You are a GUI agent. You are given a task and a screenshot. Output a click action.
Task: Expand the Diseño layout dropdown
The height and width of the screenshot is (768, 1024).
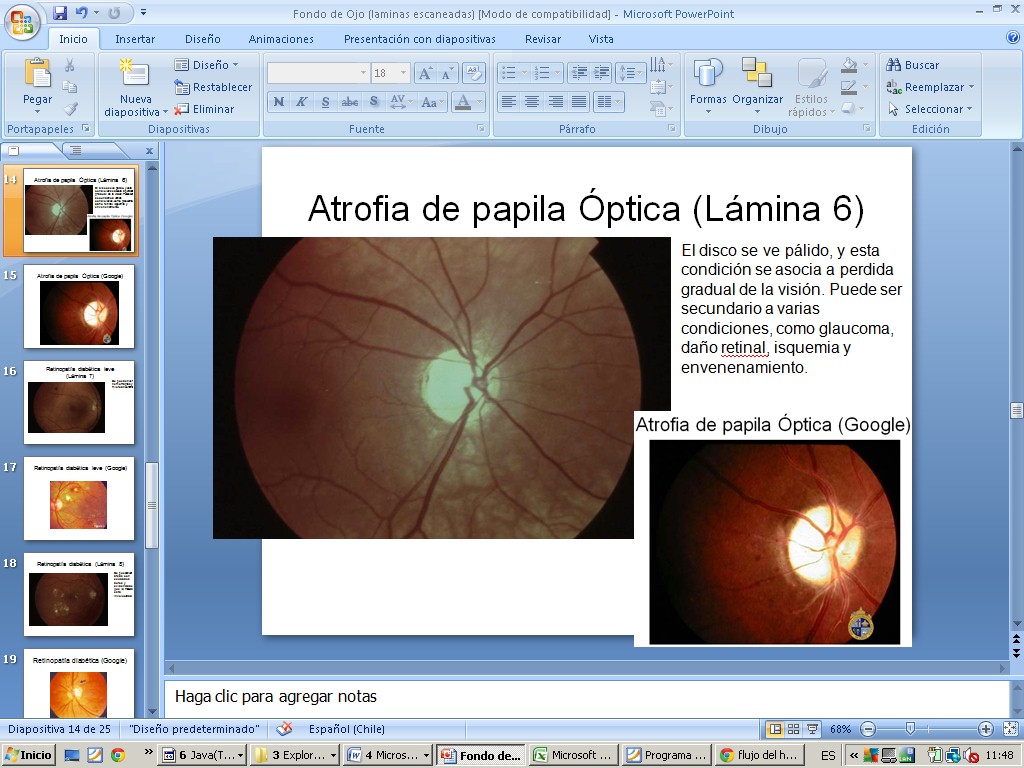235,65
